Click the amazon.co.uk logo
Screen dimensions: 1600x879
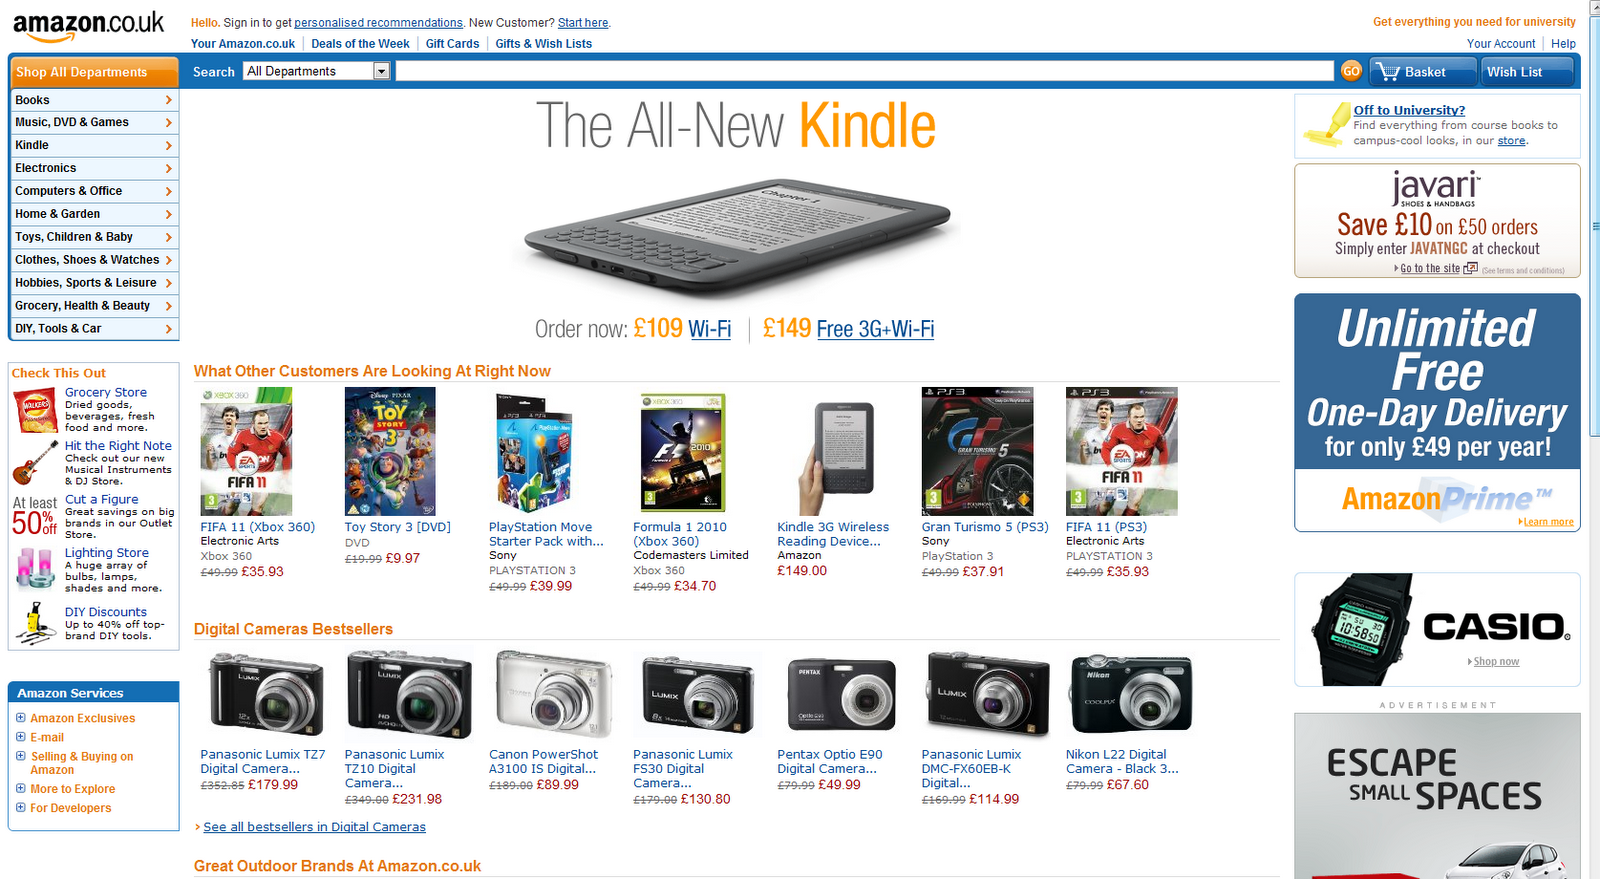[x=88, y=26]
